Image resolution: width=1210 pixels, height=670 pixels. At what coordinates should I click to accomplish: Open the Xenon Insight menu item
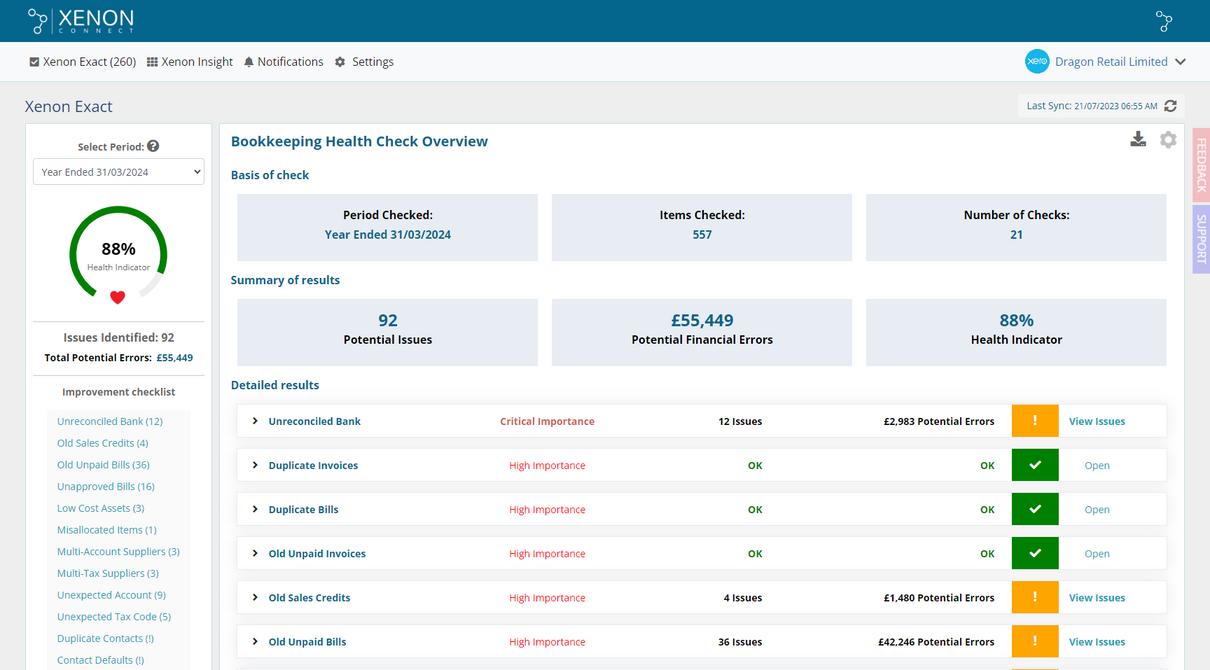point(190,62)
